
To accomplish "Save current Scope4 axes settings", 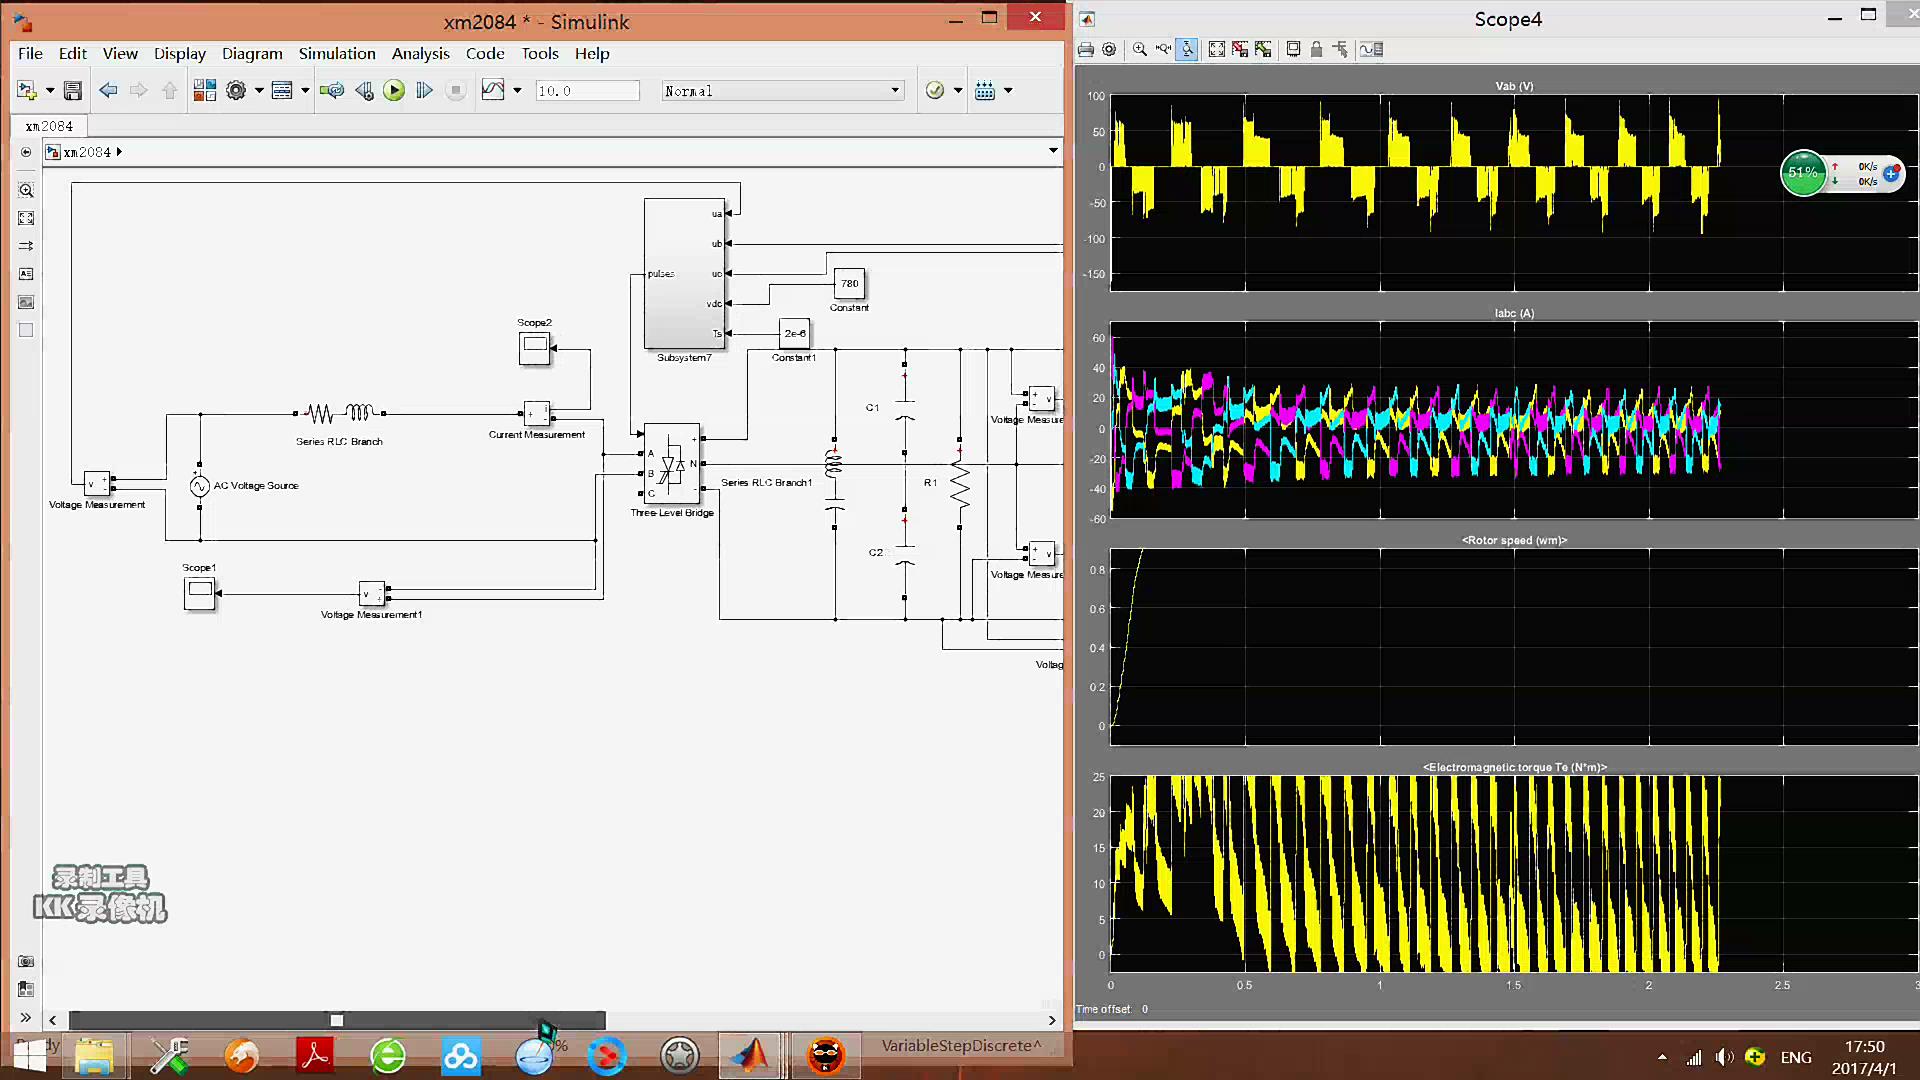I will pos(1240,49).
